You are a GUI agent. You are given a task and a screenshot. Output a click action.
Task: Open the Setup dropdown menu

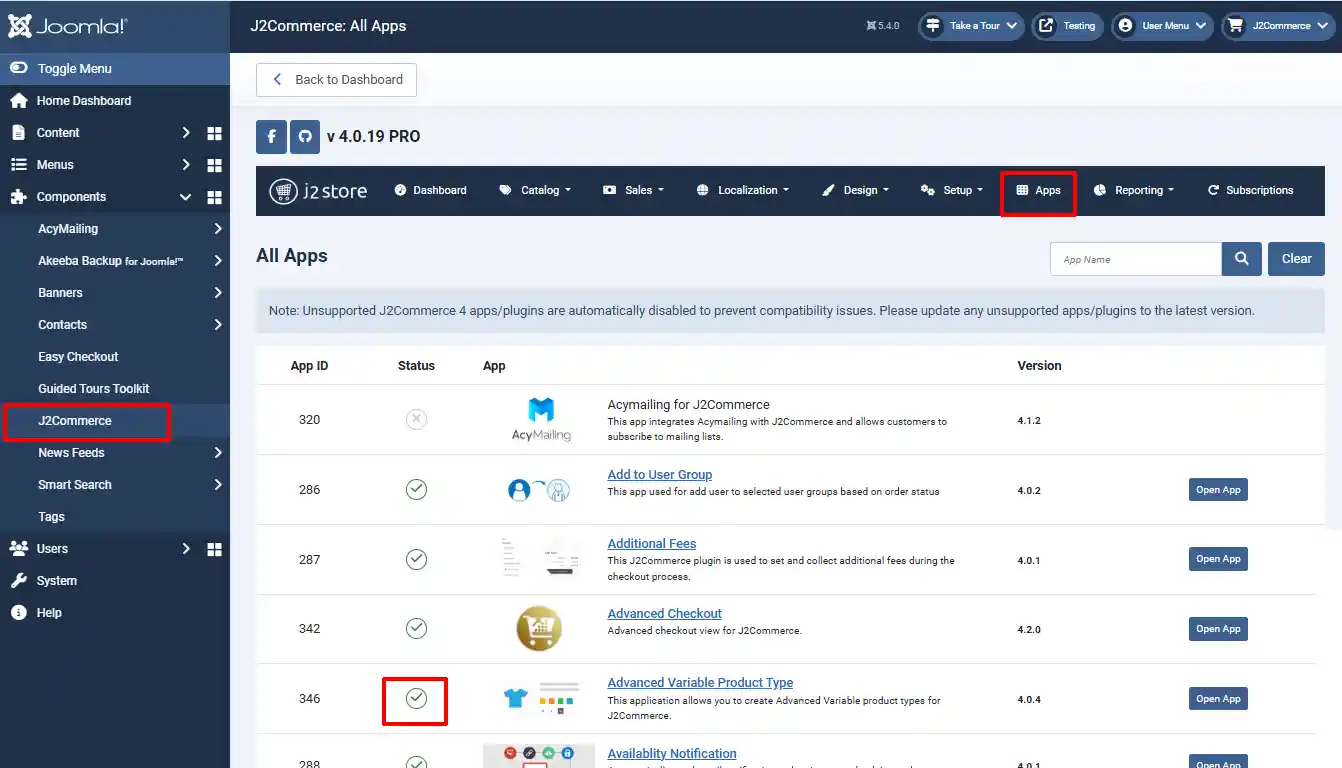tap(952, 190)
